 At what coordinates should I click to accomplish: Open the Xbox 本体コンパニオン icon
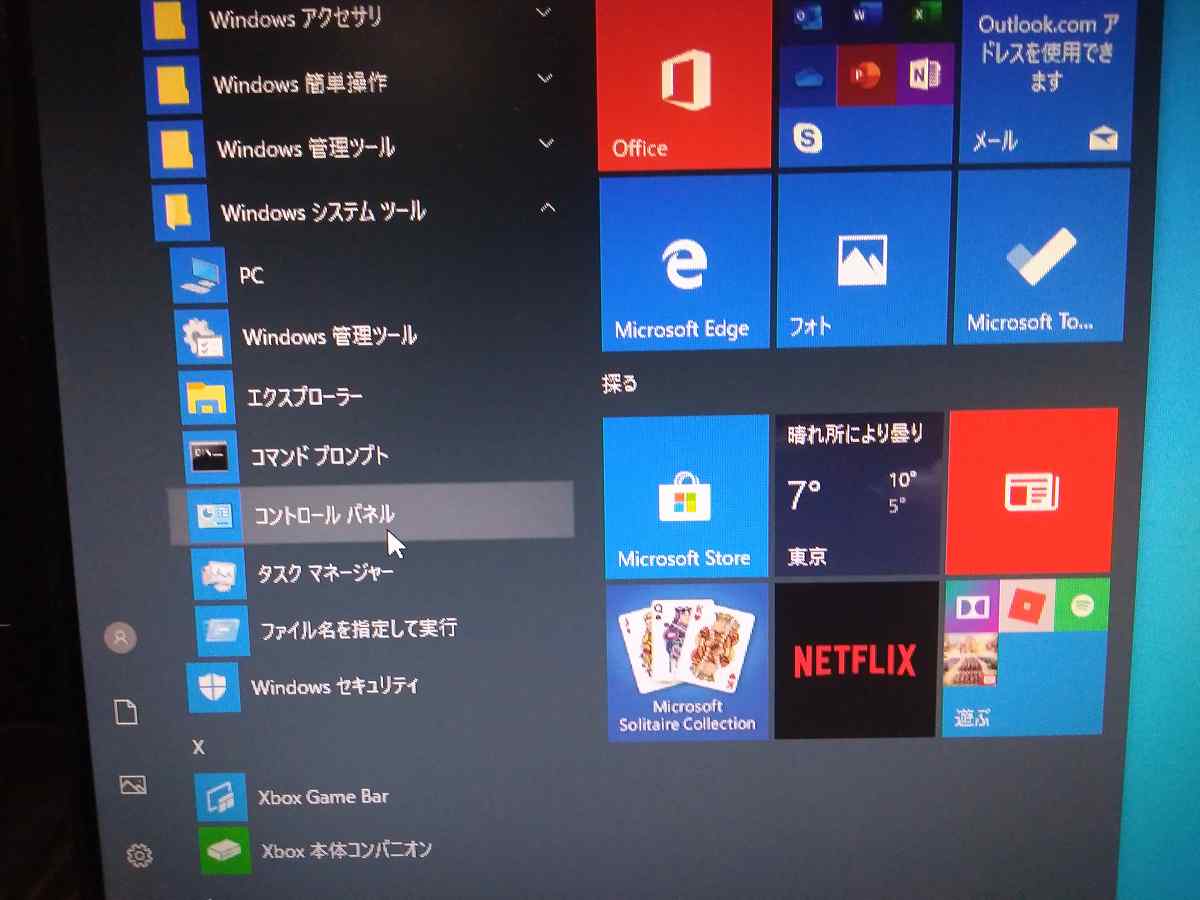tap(224, 850)
